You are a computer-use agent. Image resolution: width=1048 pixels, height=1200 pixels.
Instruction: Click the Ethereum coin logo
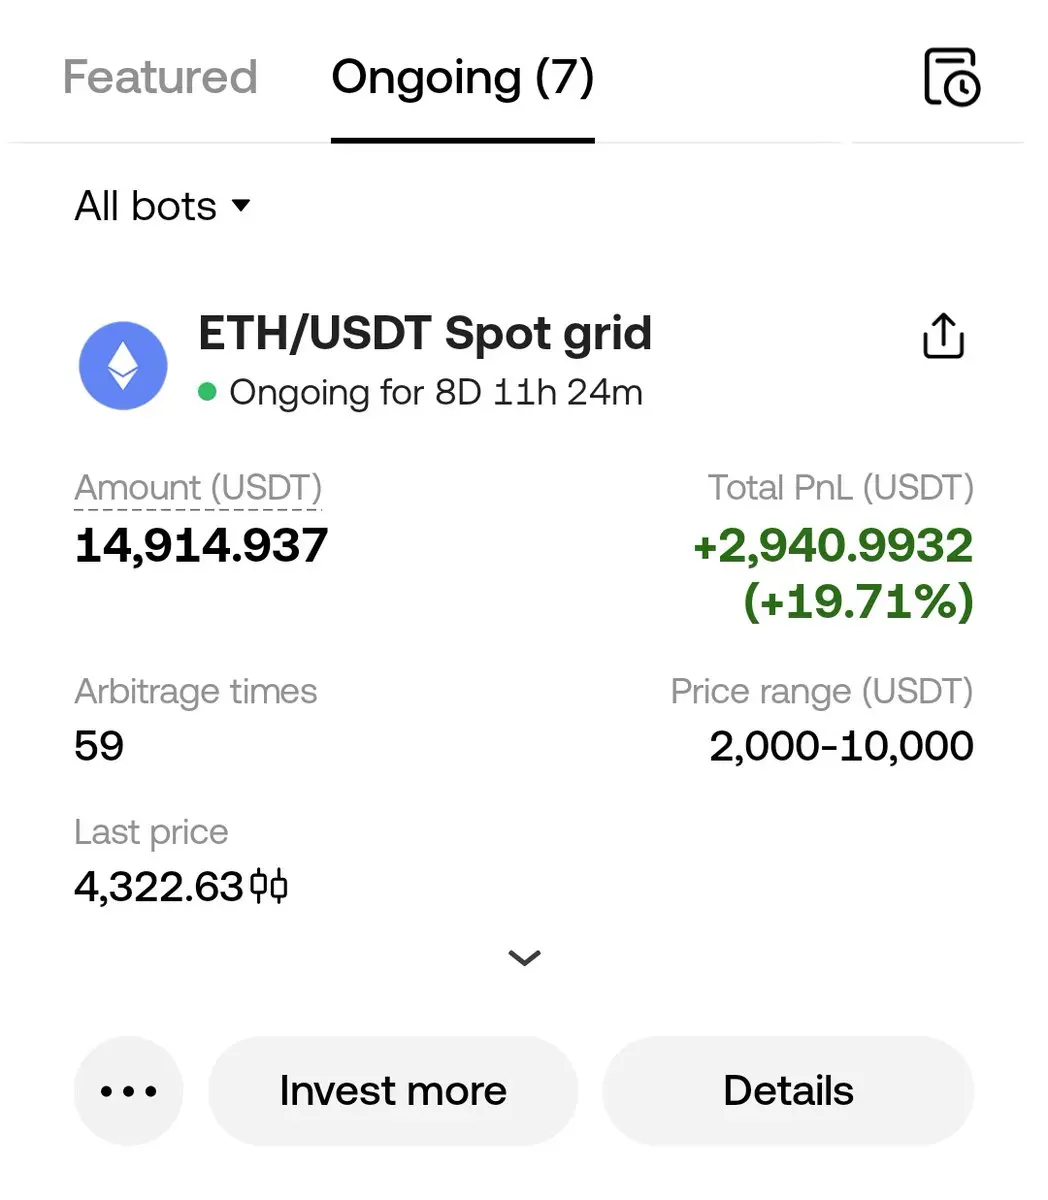123,365
